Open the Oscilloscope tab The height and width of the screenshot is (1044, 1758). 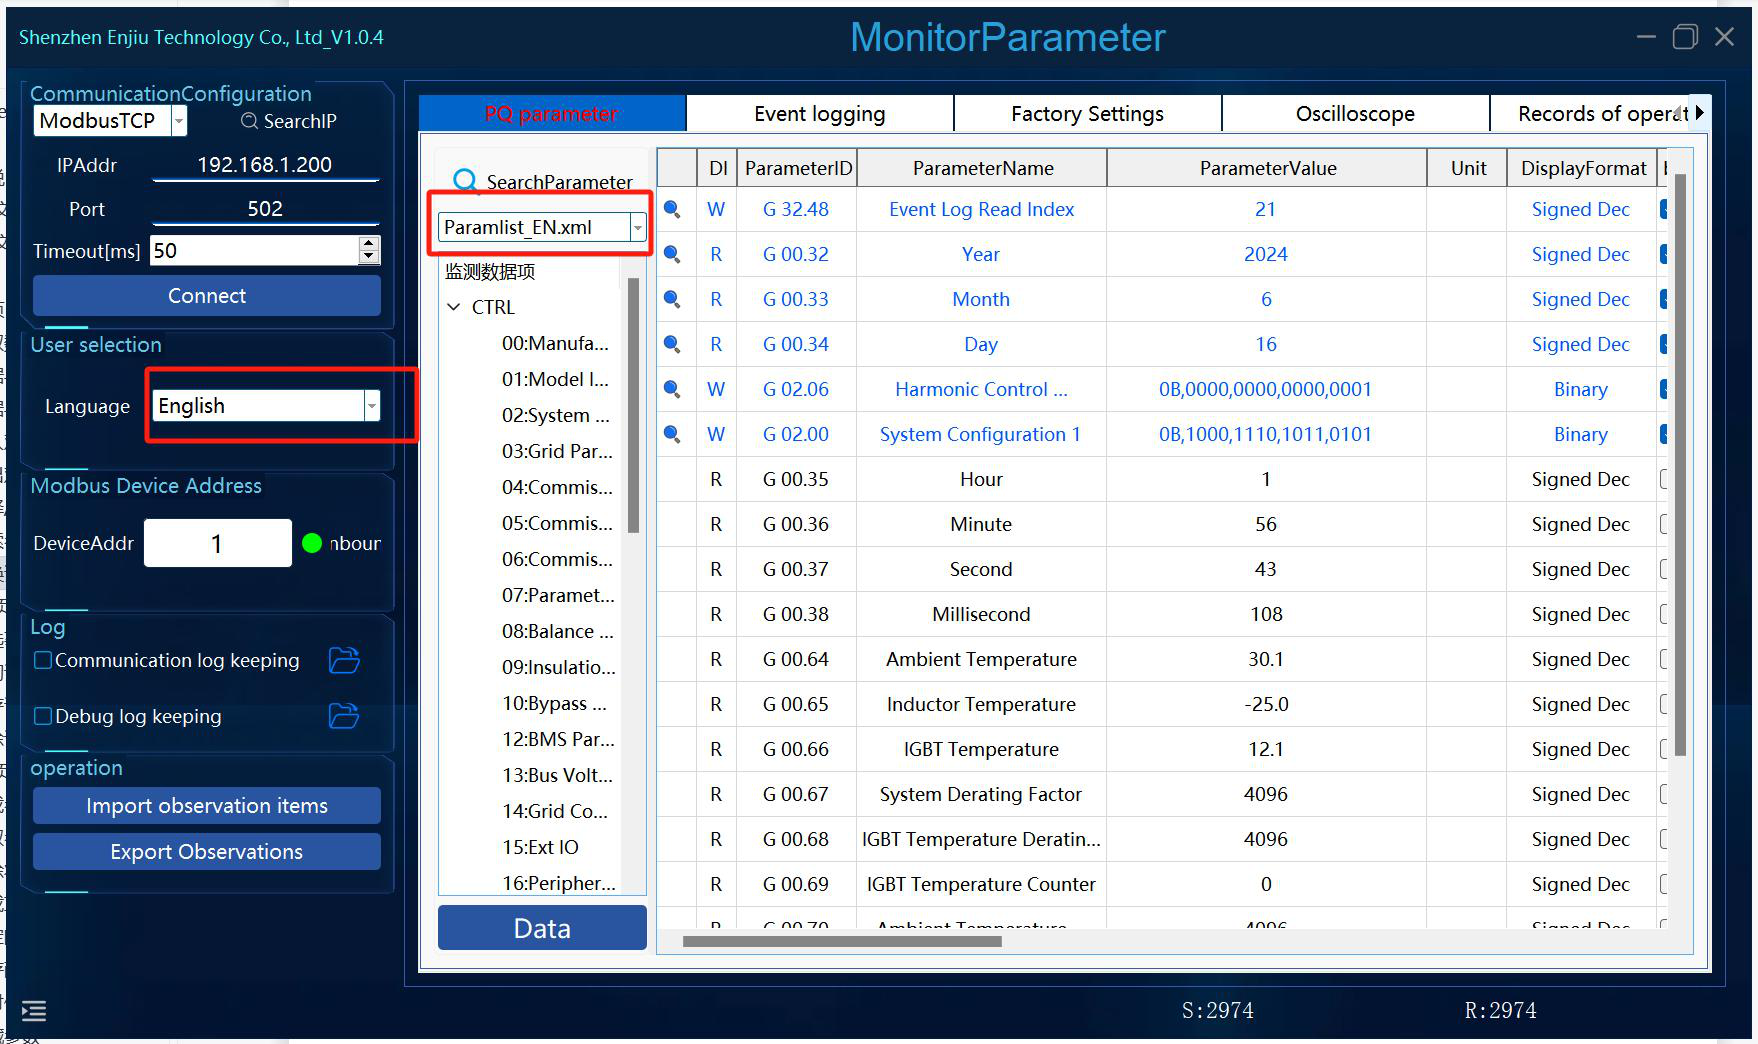pos(1355,113)
